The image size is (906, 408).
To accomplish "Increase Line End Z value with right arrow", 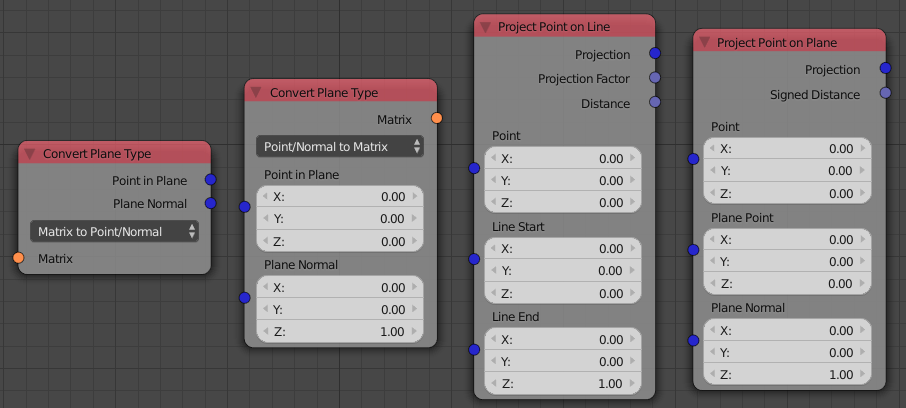I will tap(634, 384).
